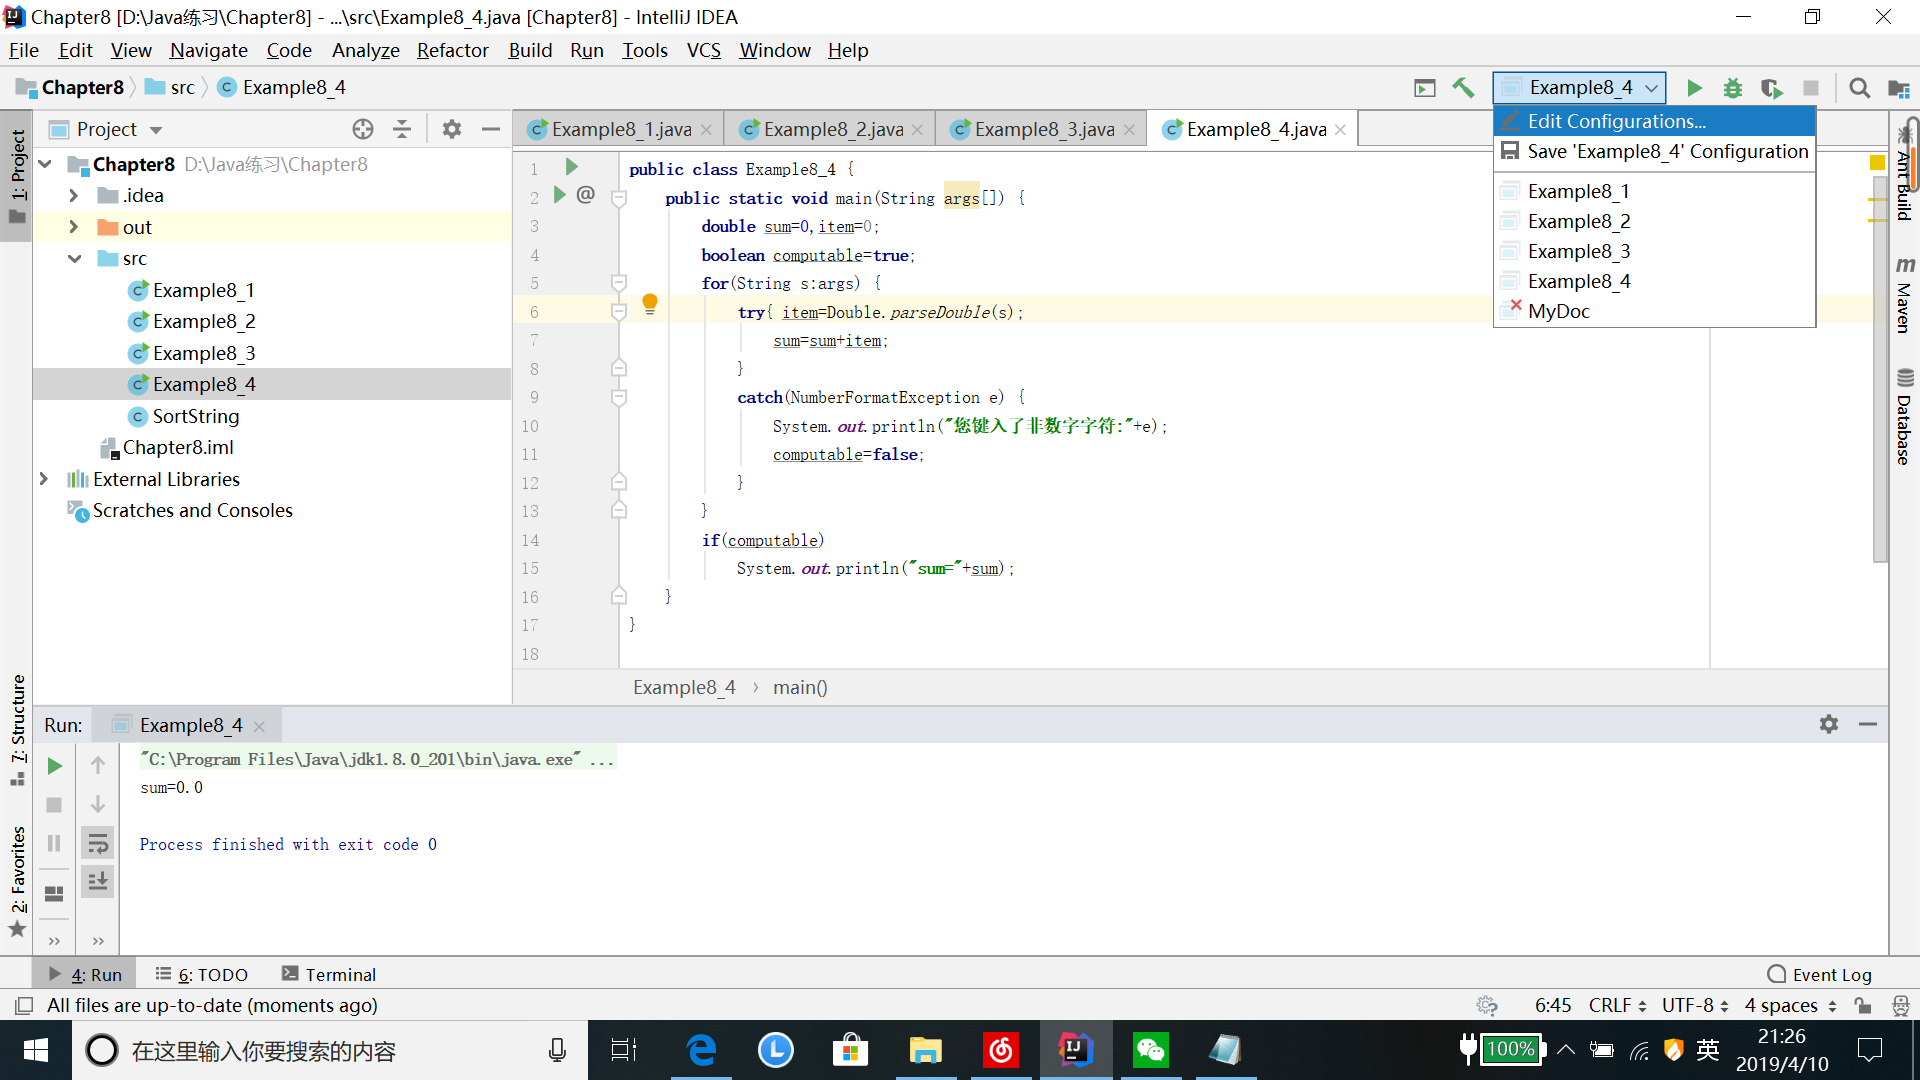Toggle scroll to end in Run console
Screen dimensions: 1920x1080
(x=98, y=881)
